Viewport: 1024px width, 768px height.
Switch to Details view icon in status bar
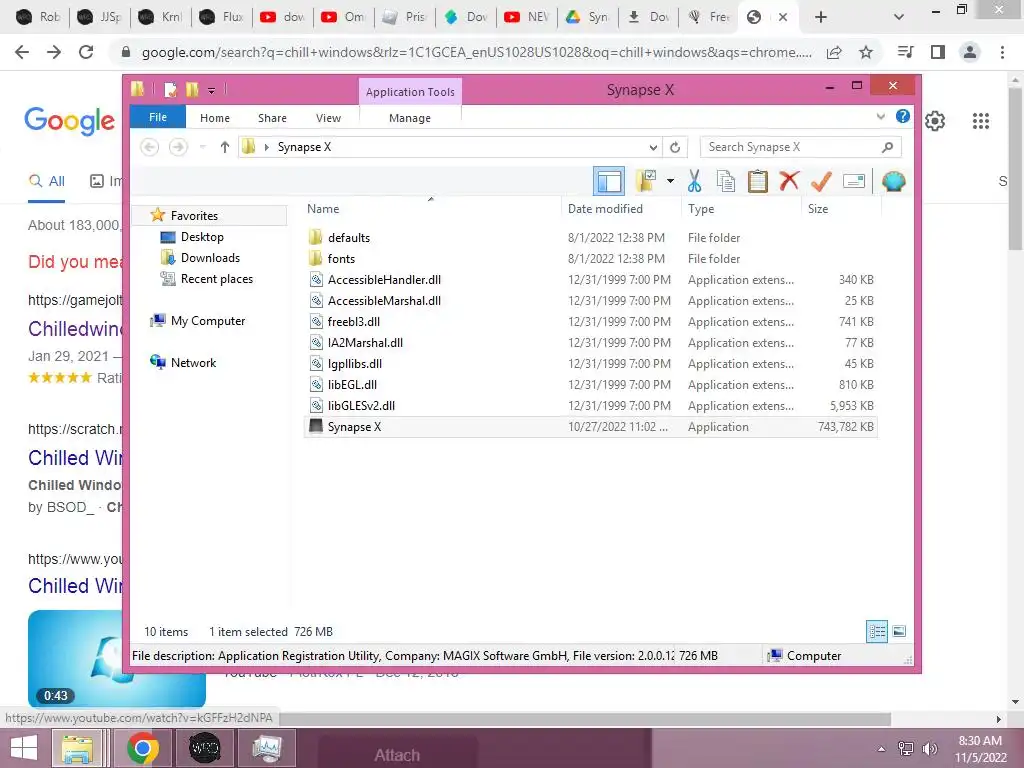coord(877,631)
